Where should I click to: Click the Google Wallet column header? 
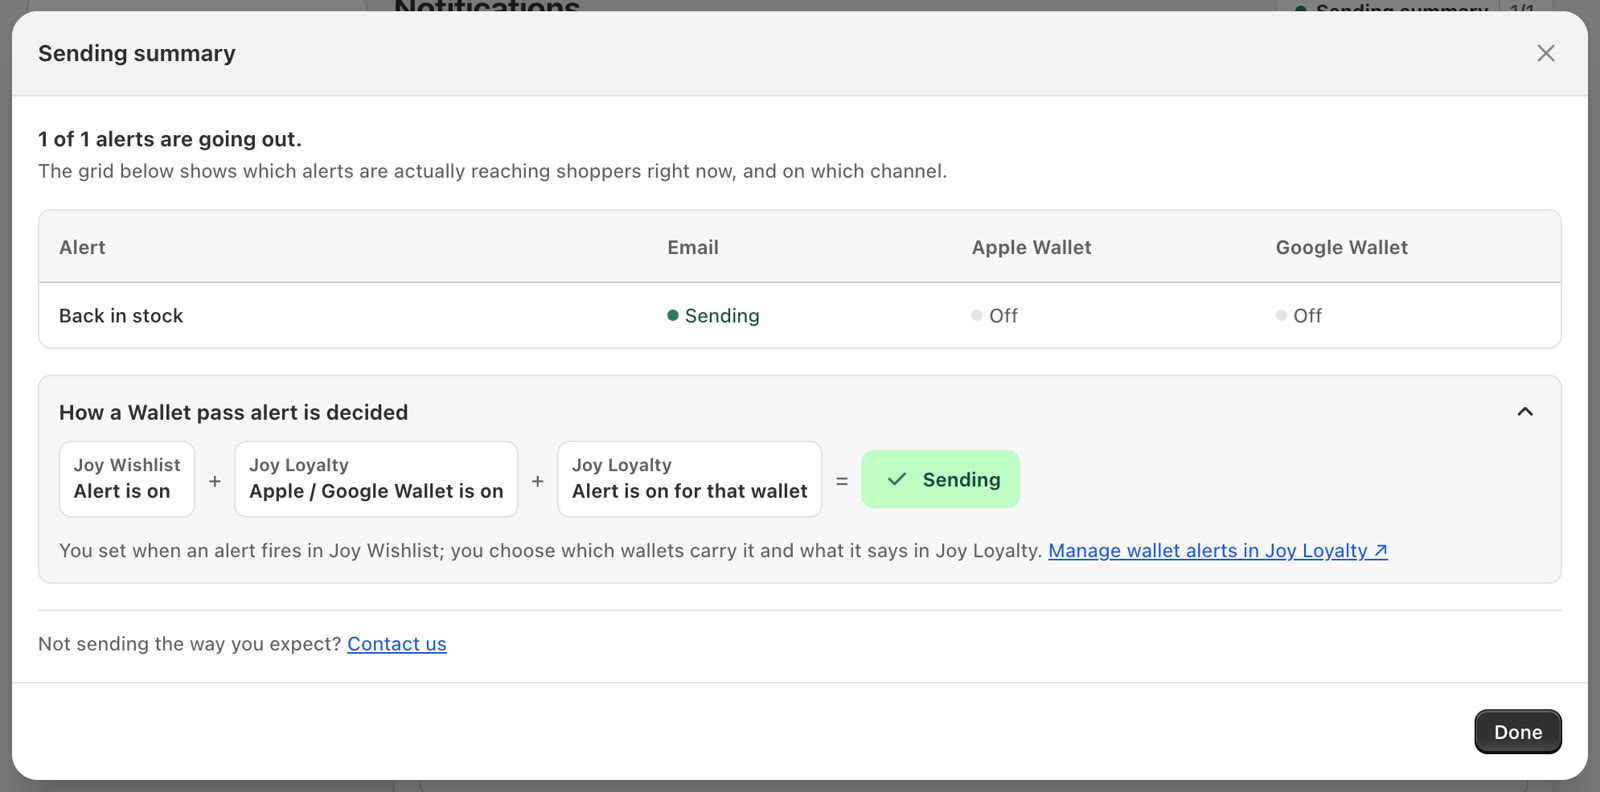pyautogui.click(x=1341, y=247)
